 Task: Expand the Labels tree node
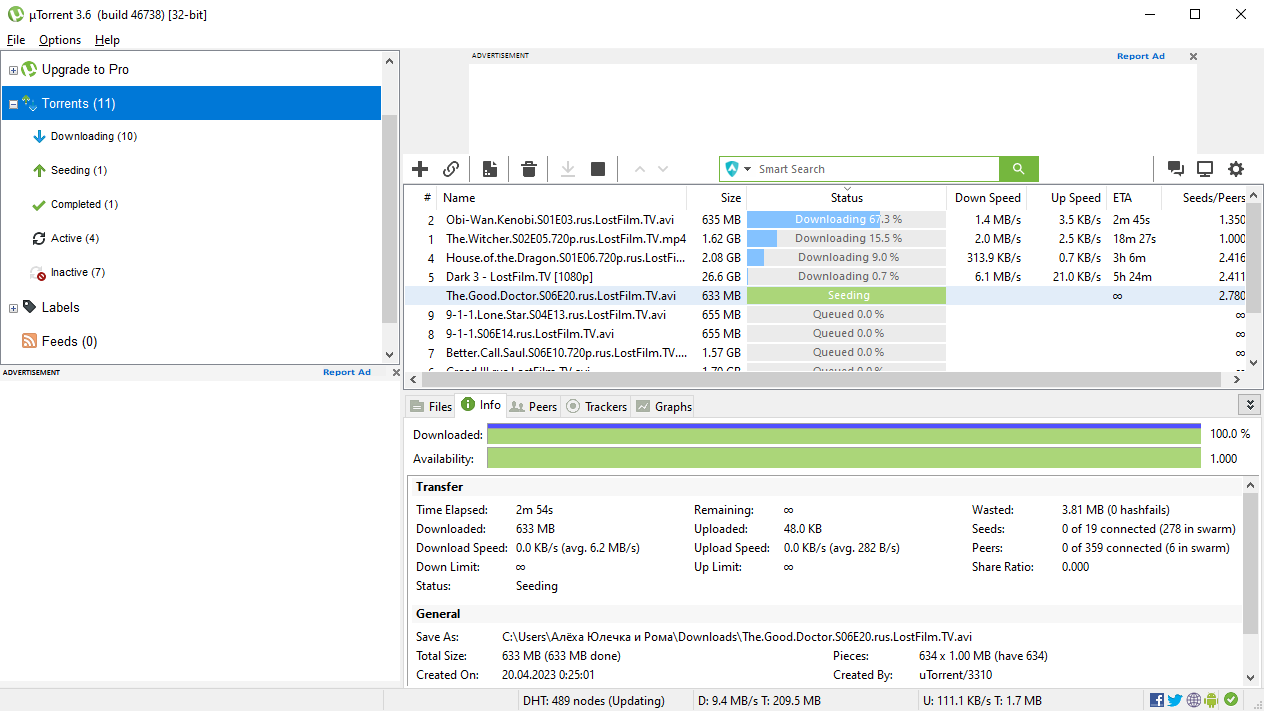point(13,308)
